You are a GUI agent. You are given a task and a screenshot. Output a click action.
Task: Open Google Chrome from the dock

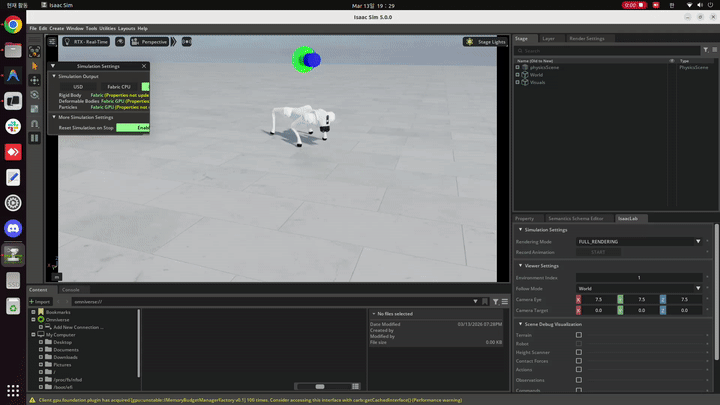pyautogui.click(x=13, y=25)
